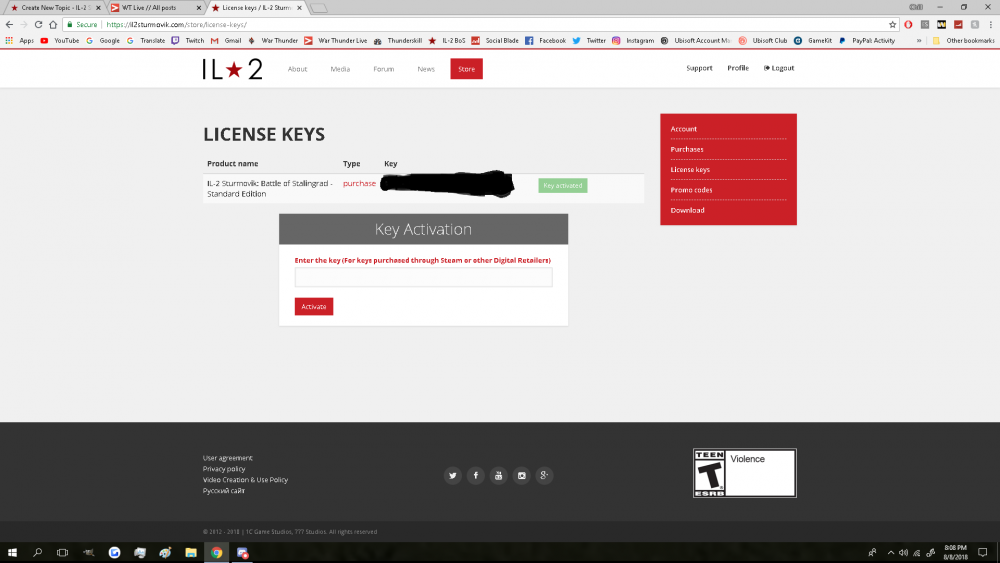Screen dimensions: 1000x563
Task: Open Thunderskill bookmark
Action: pos(398,40)
